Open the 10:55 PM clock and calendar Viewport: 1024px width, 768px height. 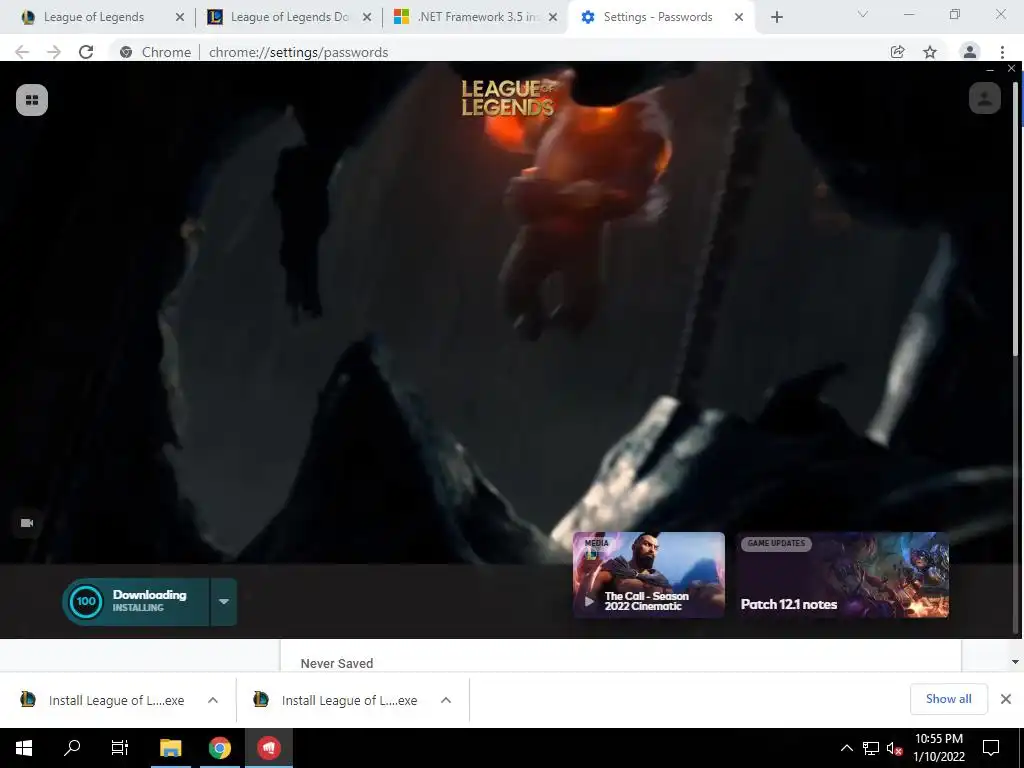[938, 748]
